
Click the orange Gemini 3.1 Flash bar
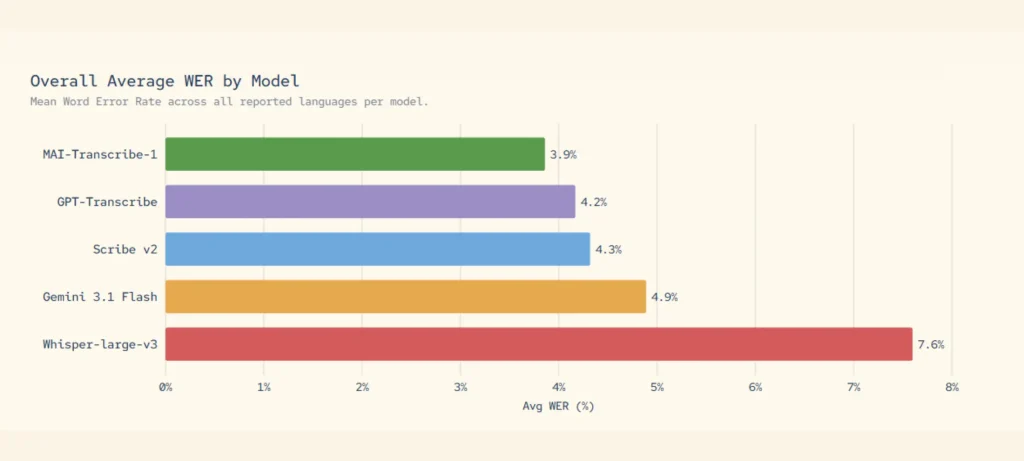[405, 297]
